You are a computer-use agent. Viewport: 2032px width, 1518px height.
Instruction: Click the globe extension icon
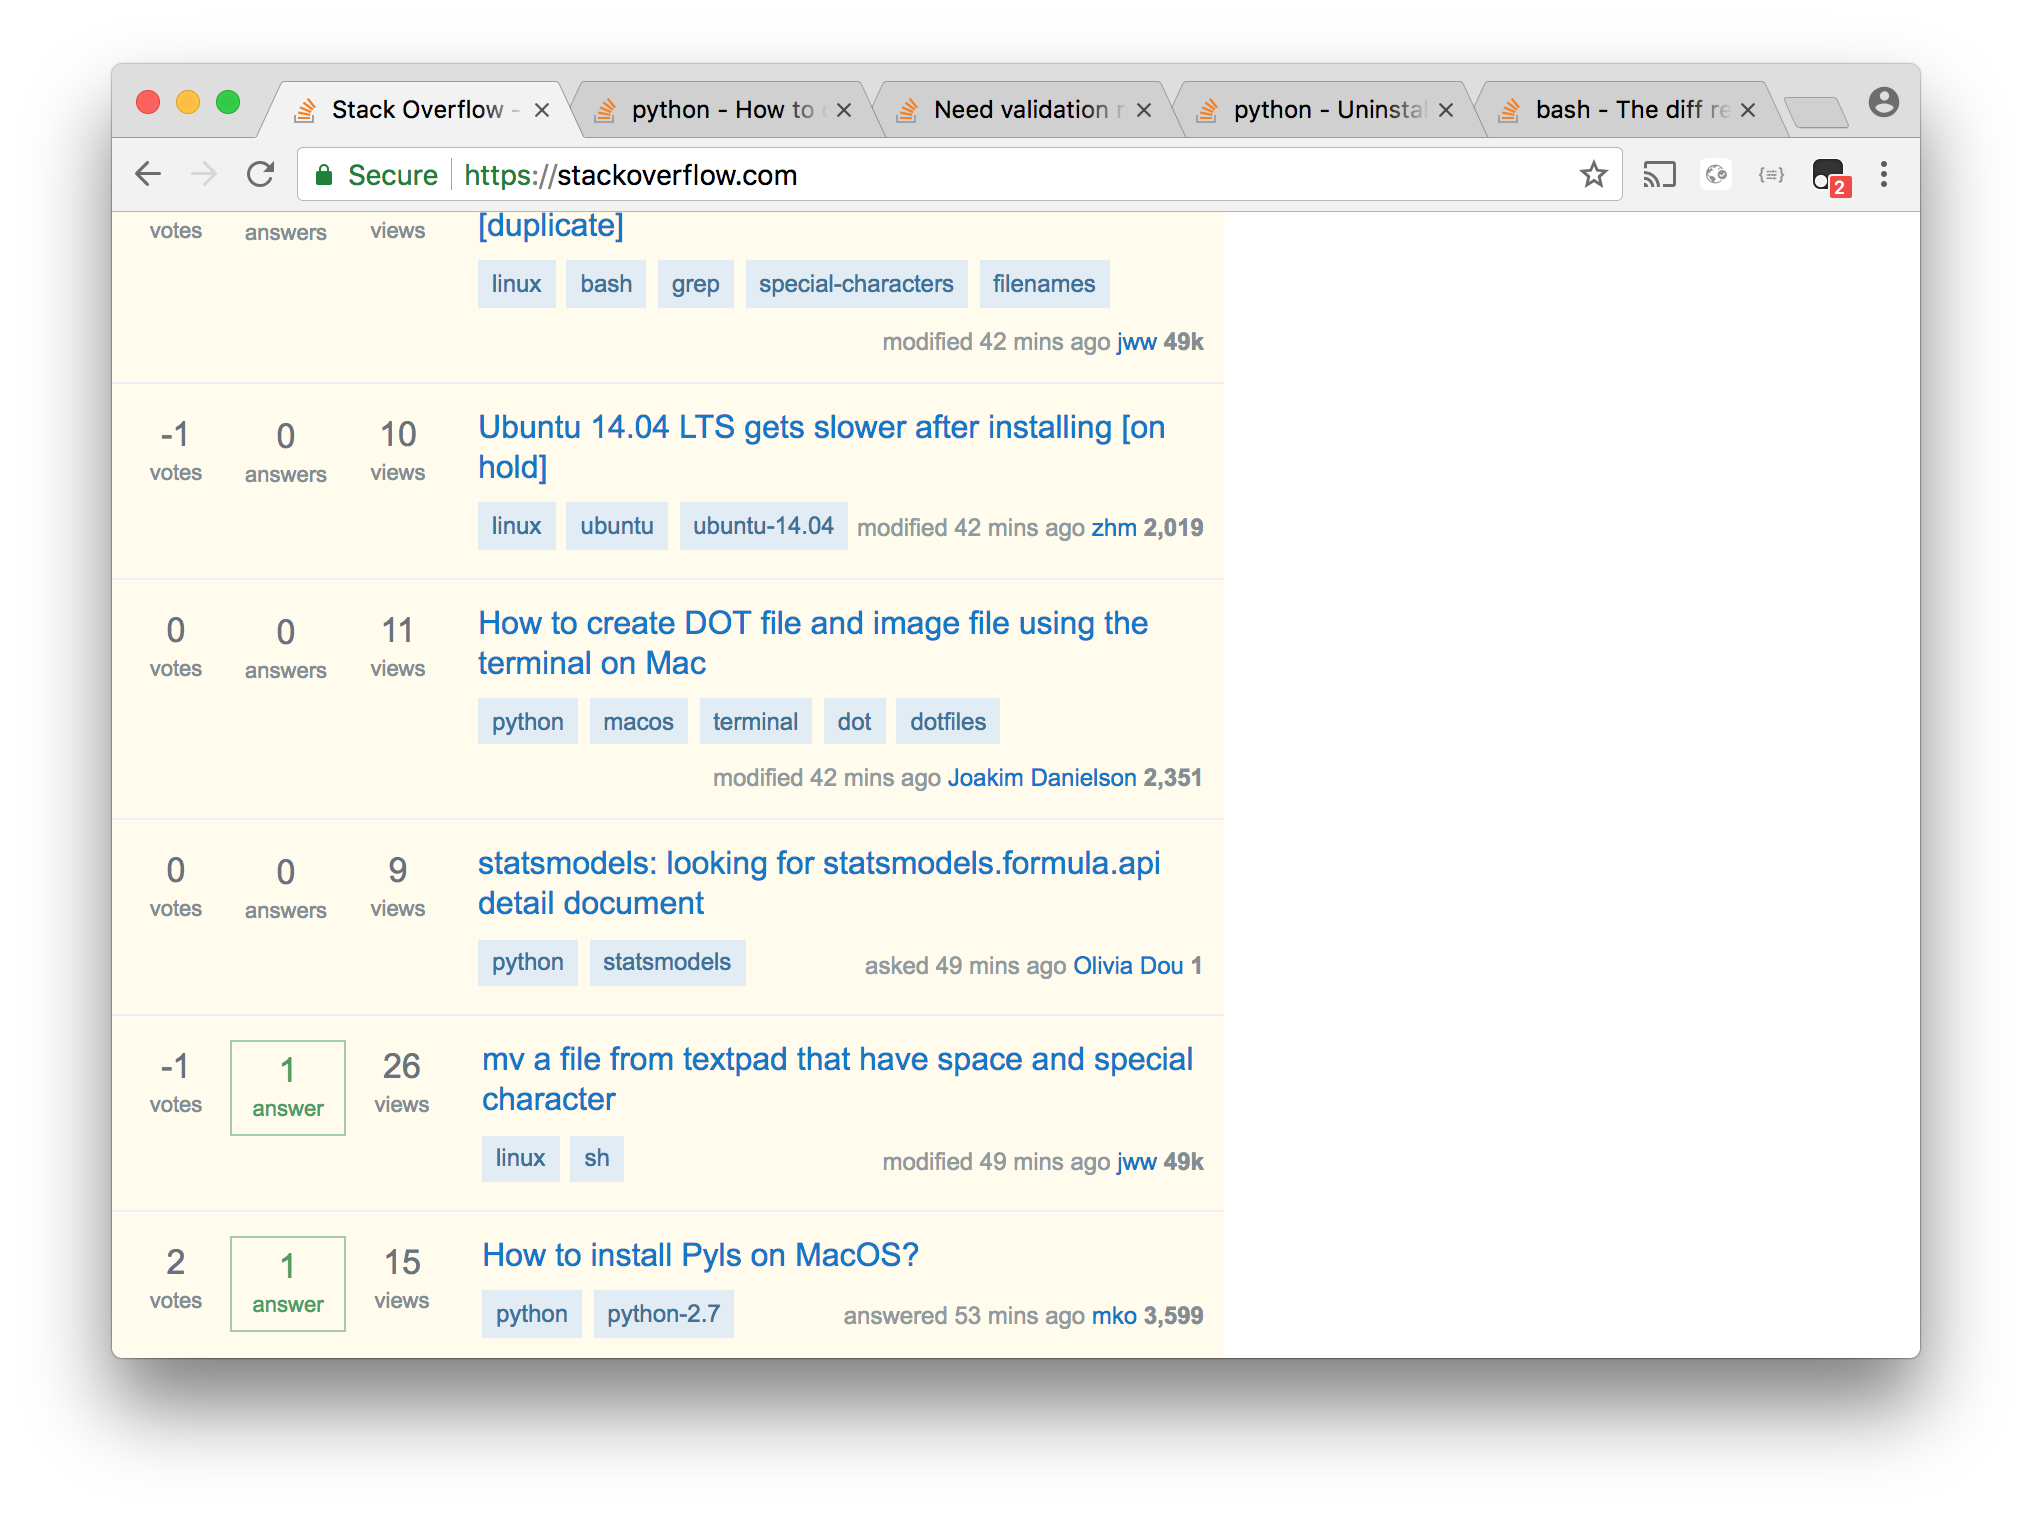tap(1716, 175)
